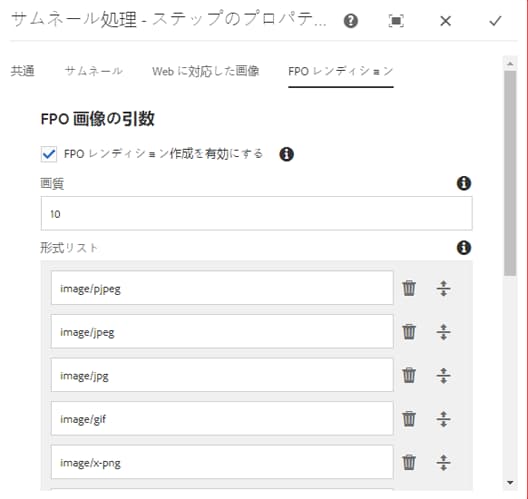The width and height of the screenshot is (528, 499).
Task: Confirm changes with the checkmark icon
Action: 495,21
